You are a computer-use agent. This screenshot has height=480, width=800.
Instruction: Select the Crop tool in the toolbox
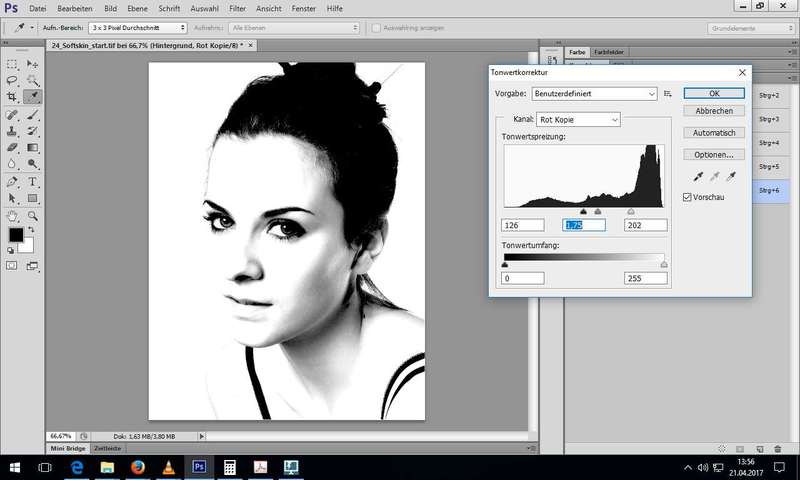(12, 97)
